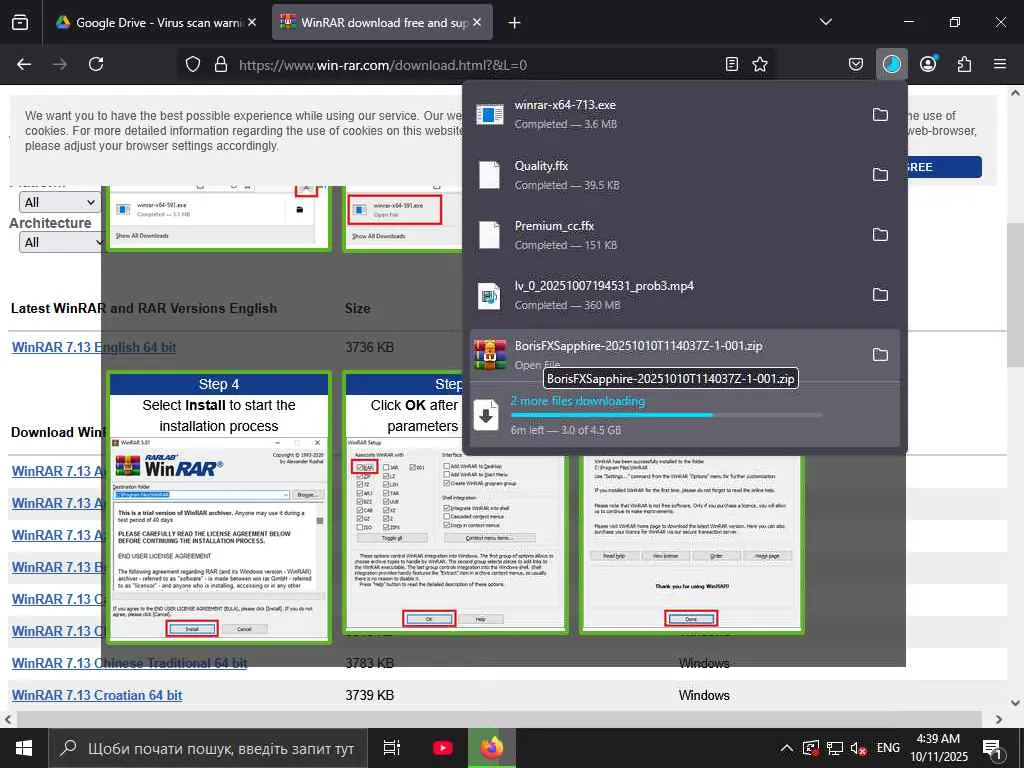Go back using the browser back arrow
This screenshot has height=768, width=1024.
[24, 64]
